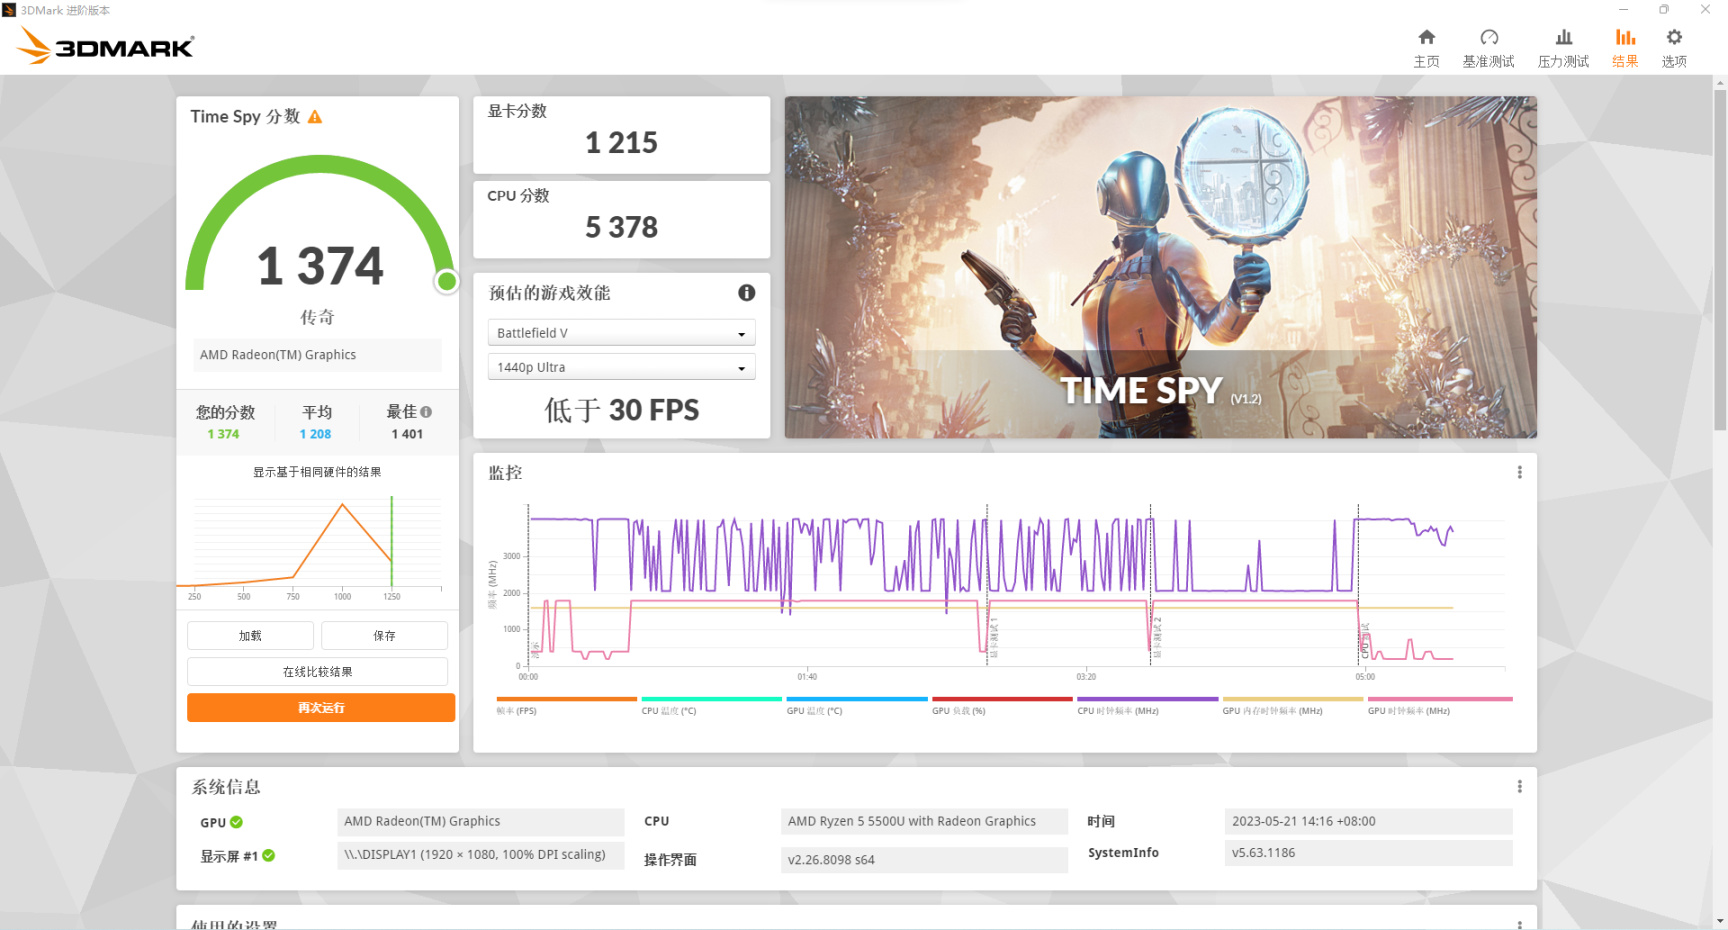Click the 保存 save button

coord(384,636)
